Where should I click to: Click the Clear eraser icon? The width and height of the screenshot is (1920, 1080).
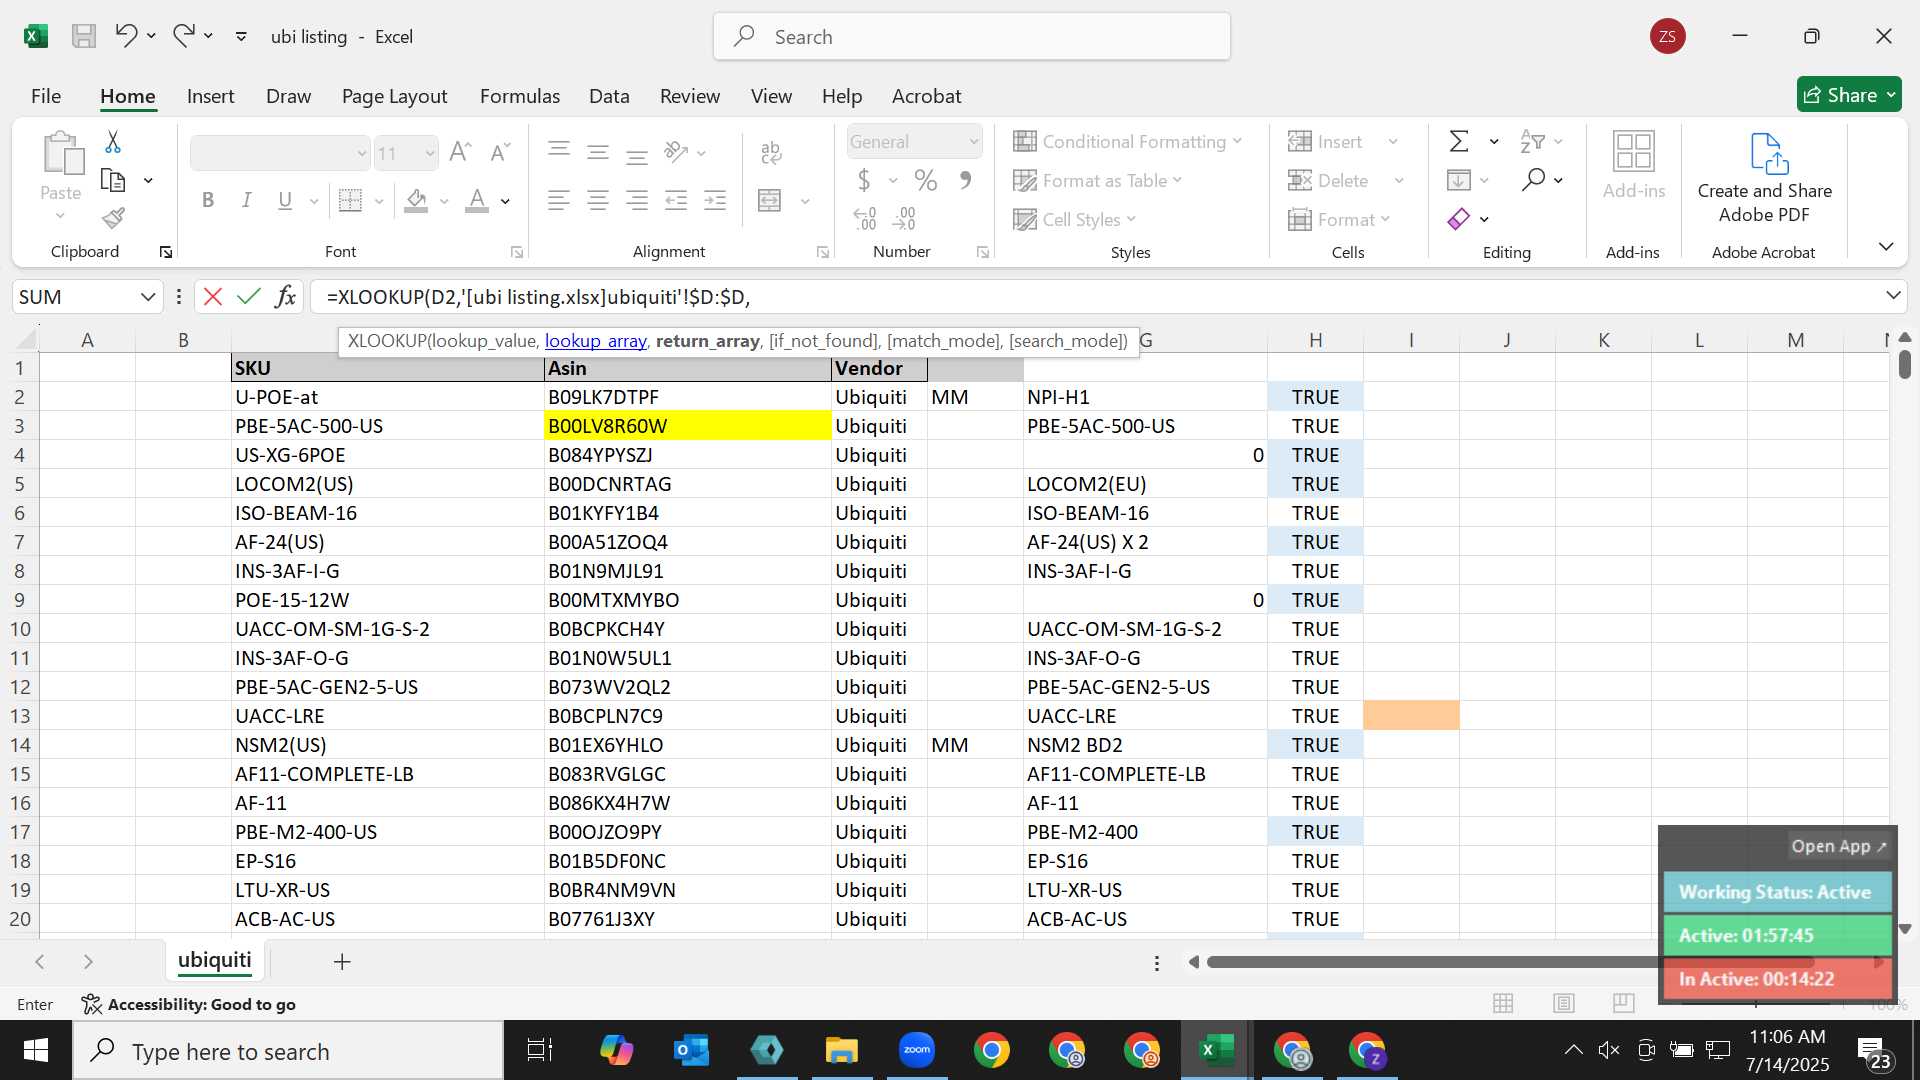coord(1459,219)
